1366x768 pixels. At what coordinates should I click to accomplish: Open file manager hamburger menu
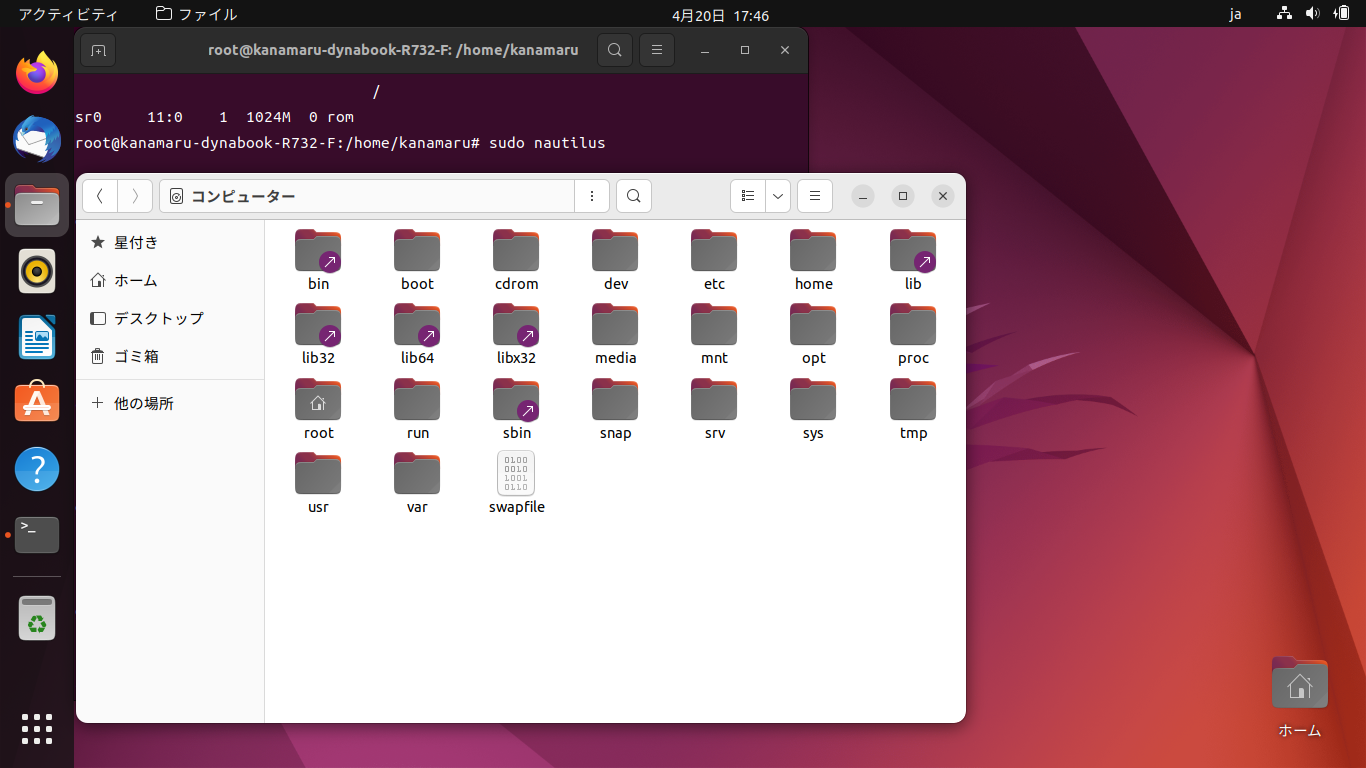click(815, 196)
